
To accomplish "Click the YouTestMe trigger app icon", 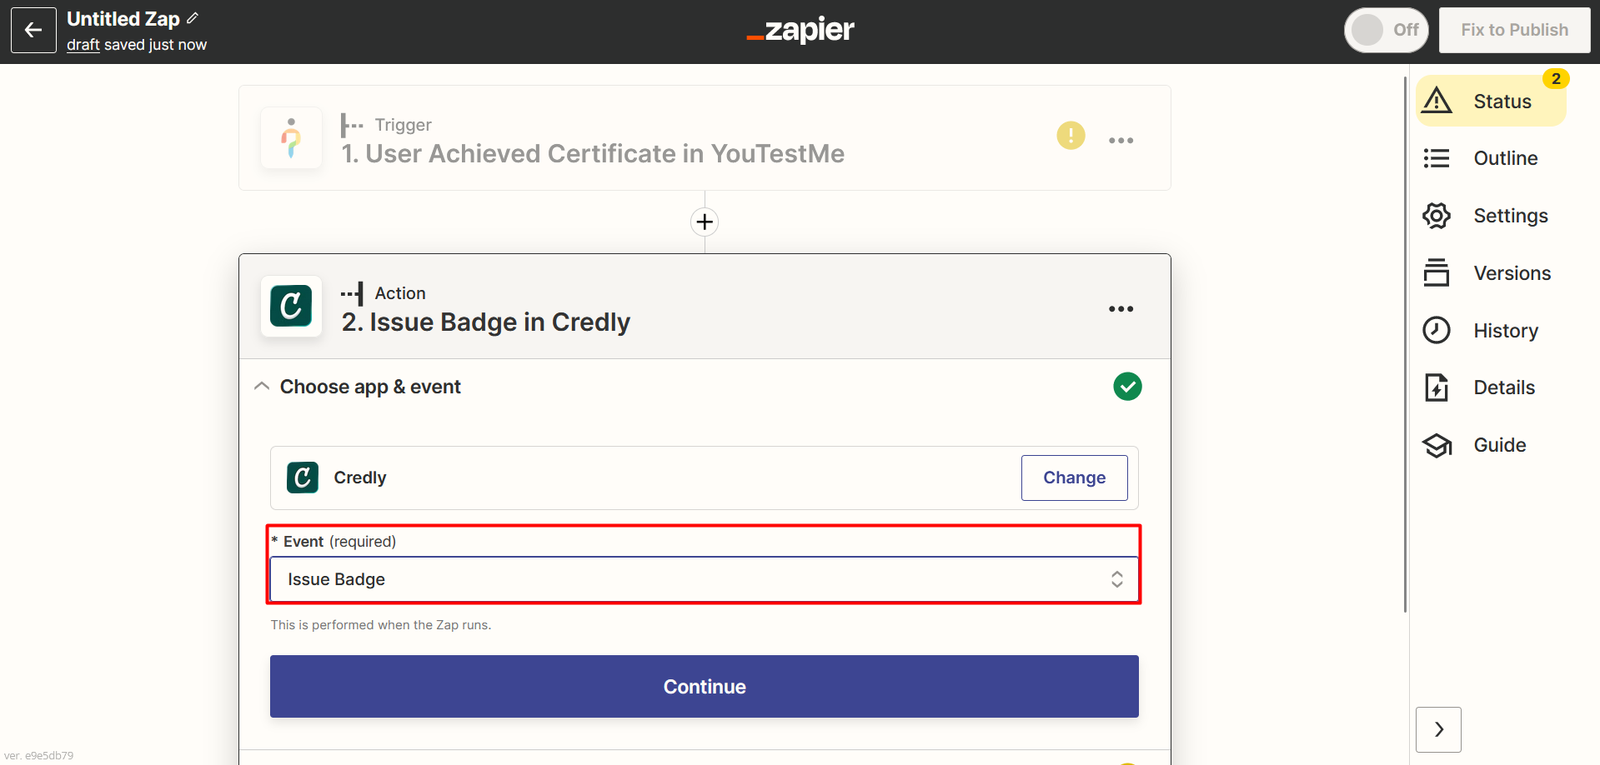I will click(x=291, y=138).
